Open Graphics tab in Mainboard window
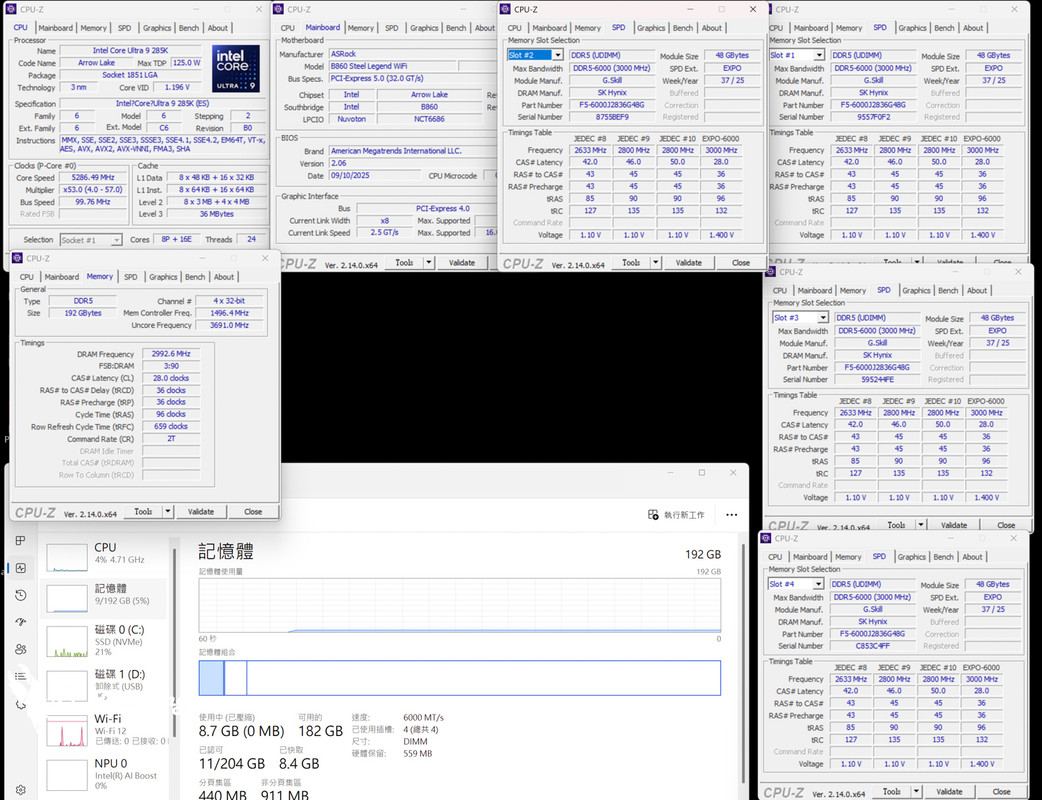The width and height of the screenshot is (1042, 800). tap(424, 28)
